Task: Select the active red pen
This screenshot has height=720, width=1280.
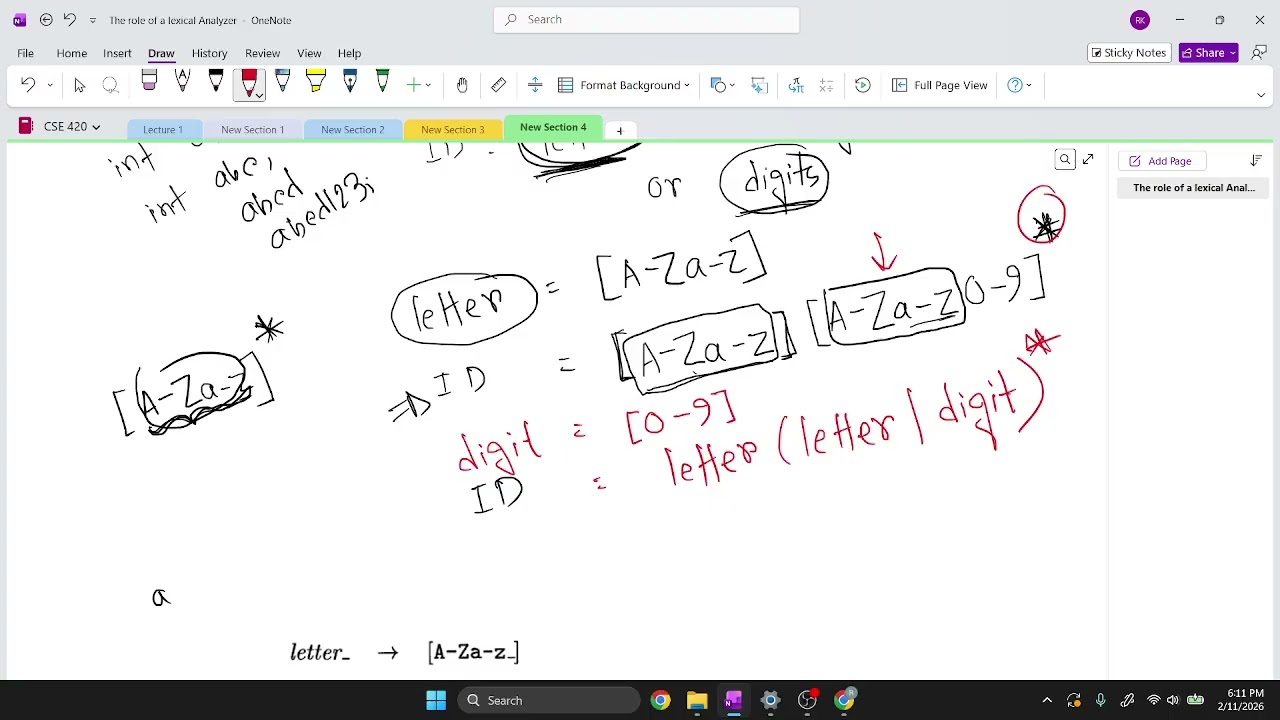Action: (x=249, y=82)
